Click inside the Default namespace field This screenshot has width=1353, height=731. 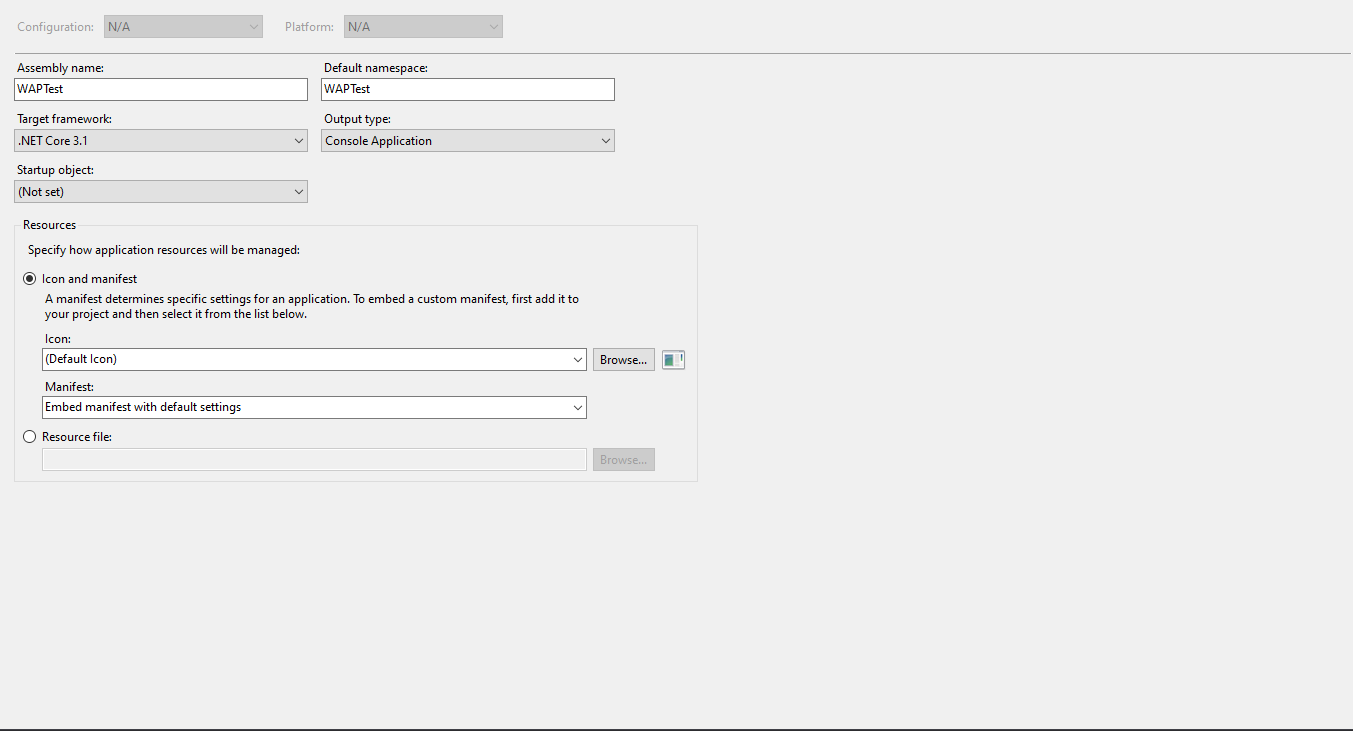[467, 89]
